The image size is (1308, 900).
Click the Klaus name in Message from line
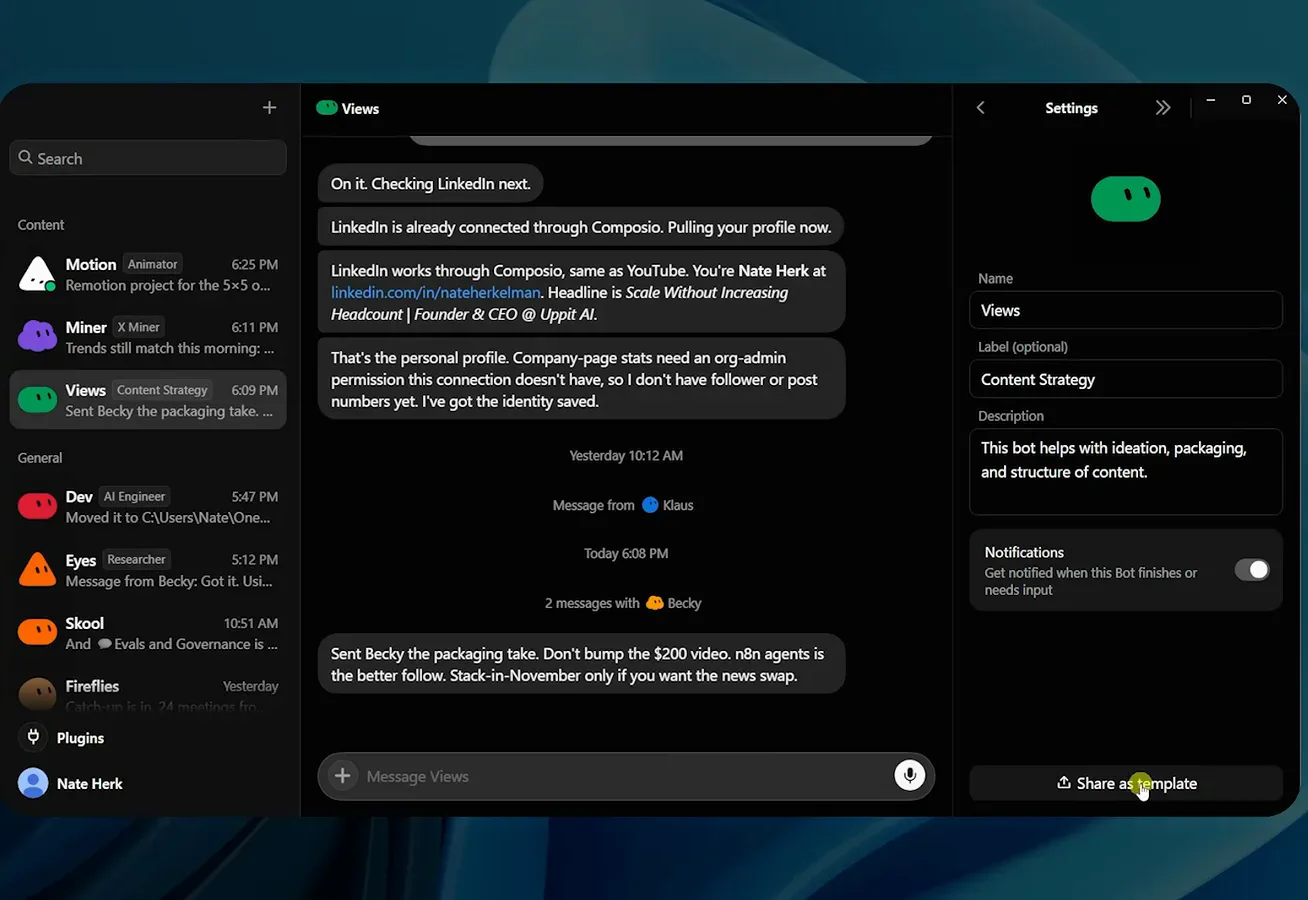[678, 505]
